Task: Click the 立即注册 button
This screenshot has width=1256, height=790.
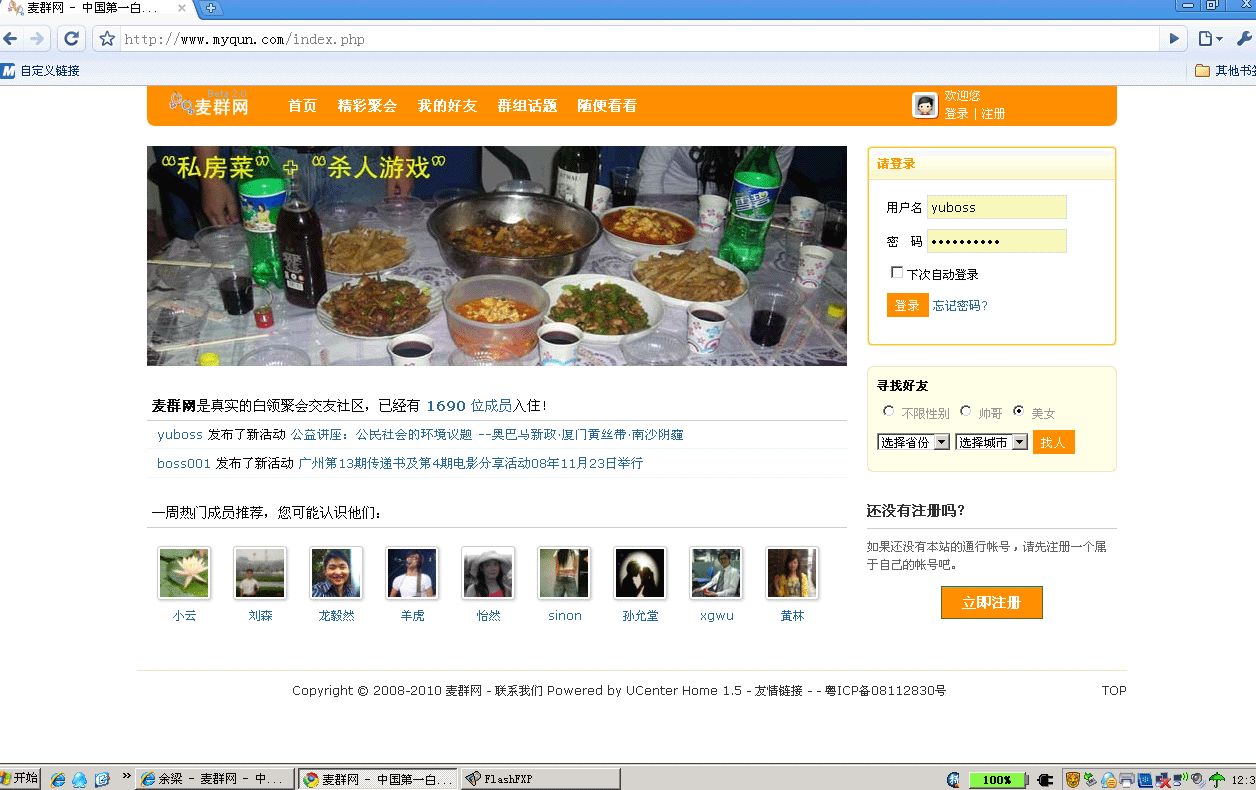Action: [x=991, y=603]
